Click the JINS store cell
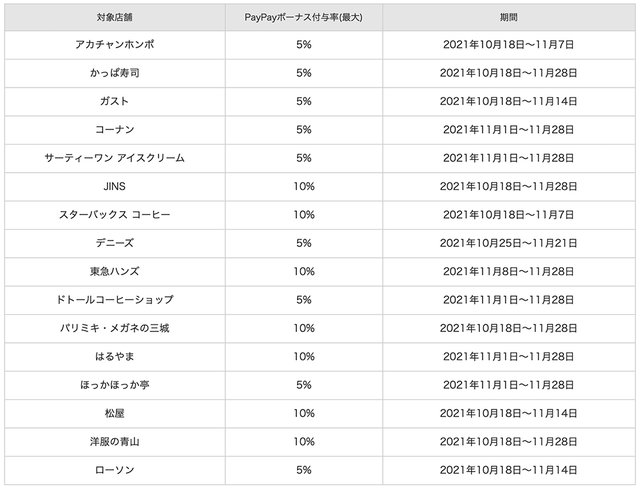640x490 pixels. [115, 186]
